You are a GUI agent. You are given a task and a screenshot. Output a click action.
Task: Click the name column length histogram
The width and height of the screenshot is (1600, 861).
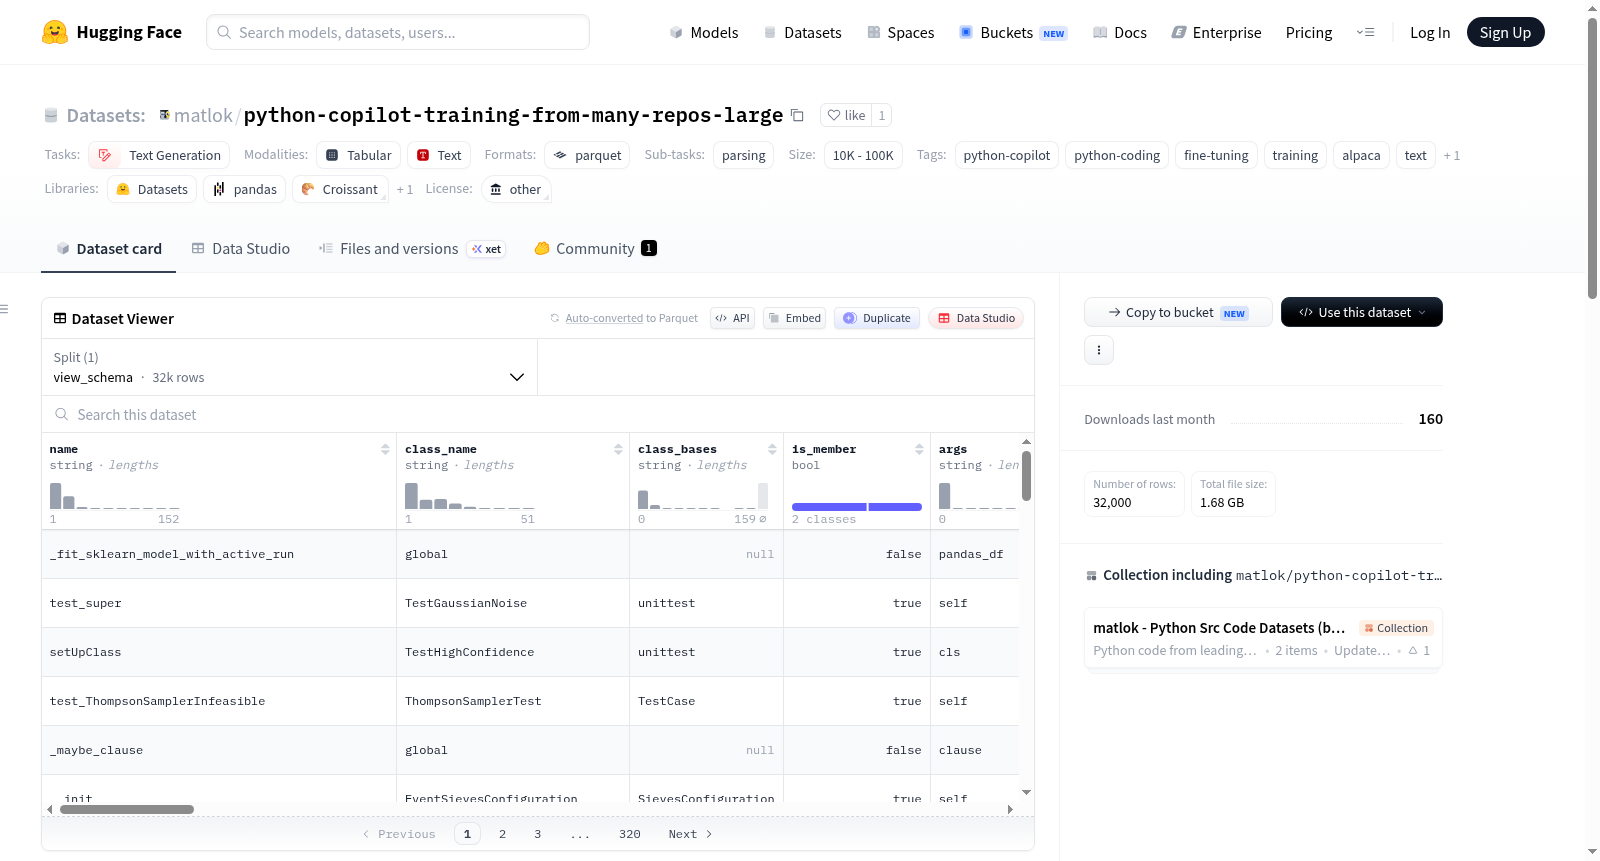115,495
